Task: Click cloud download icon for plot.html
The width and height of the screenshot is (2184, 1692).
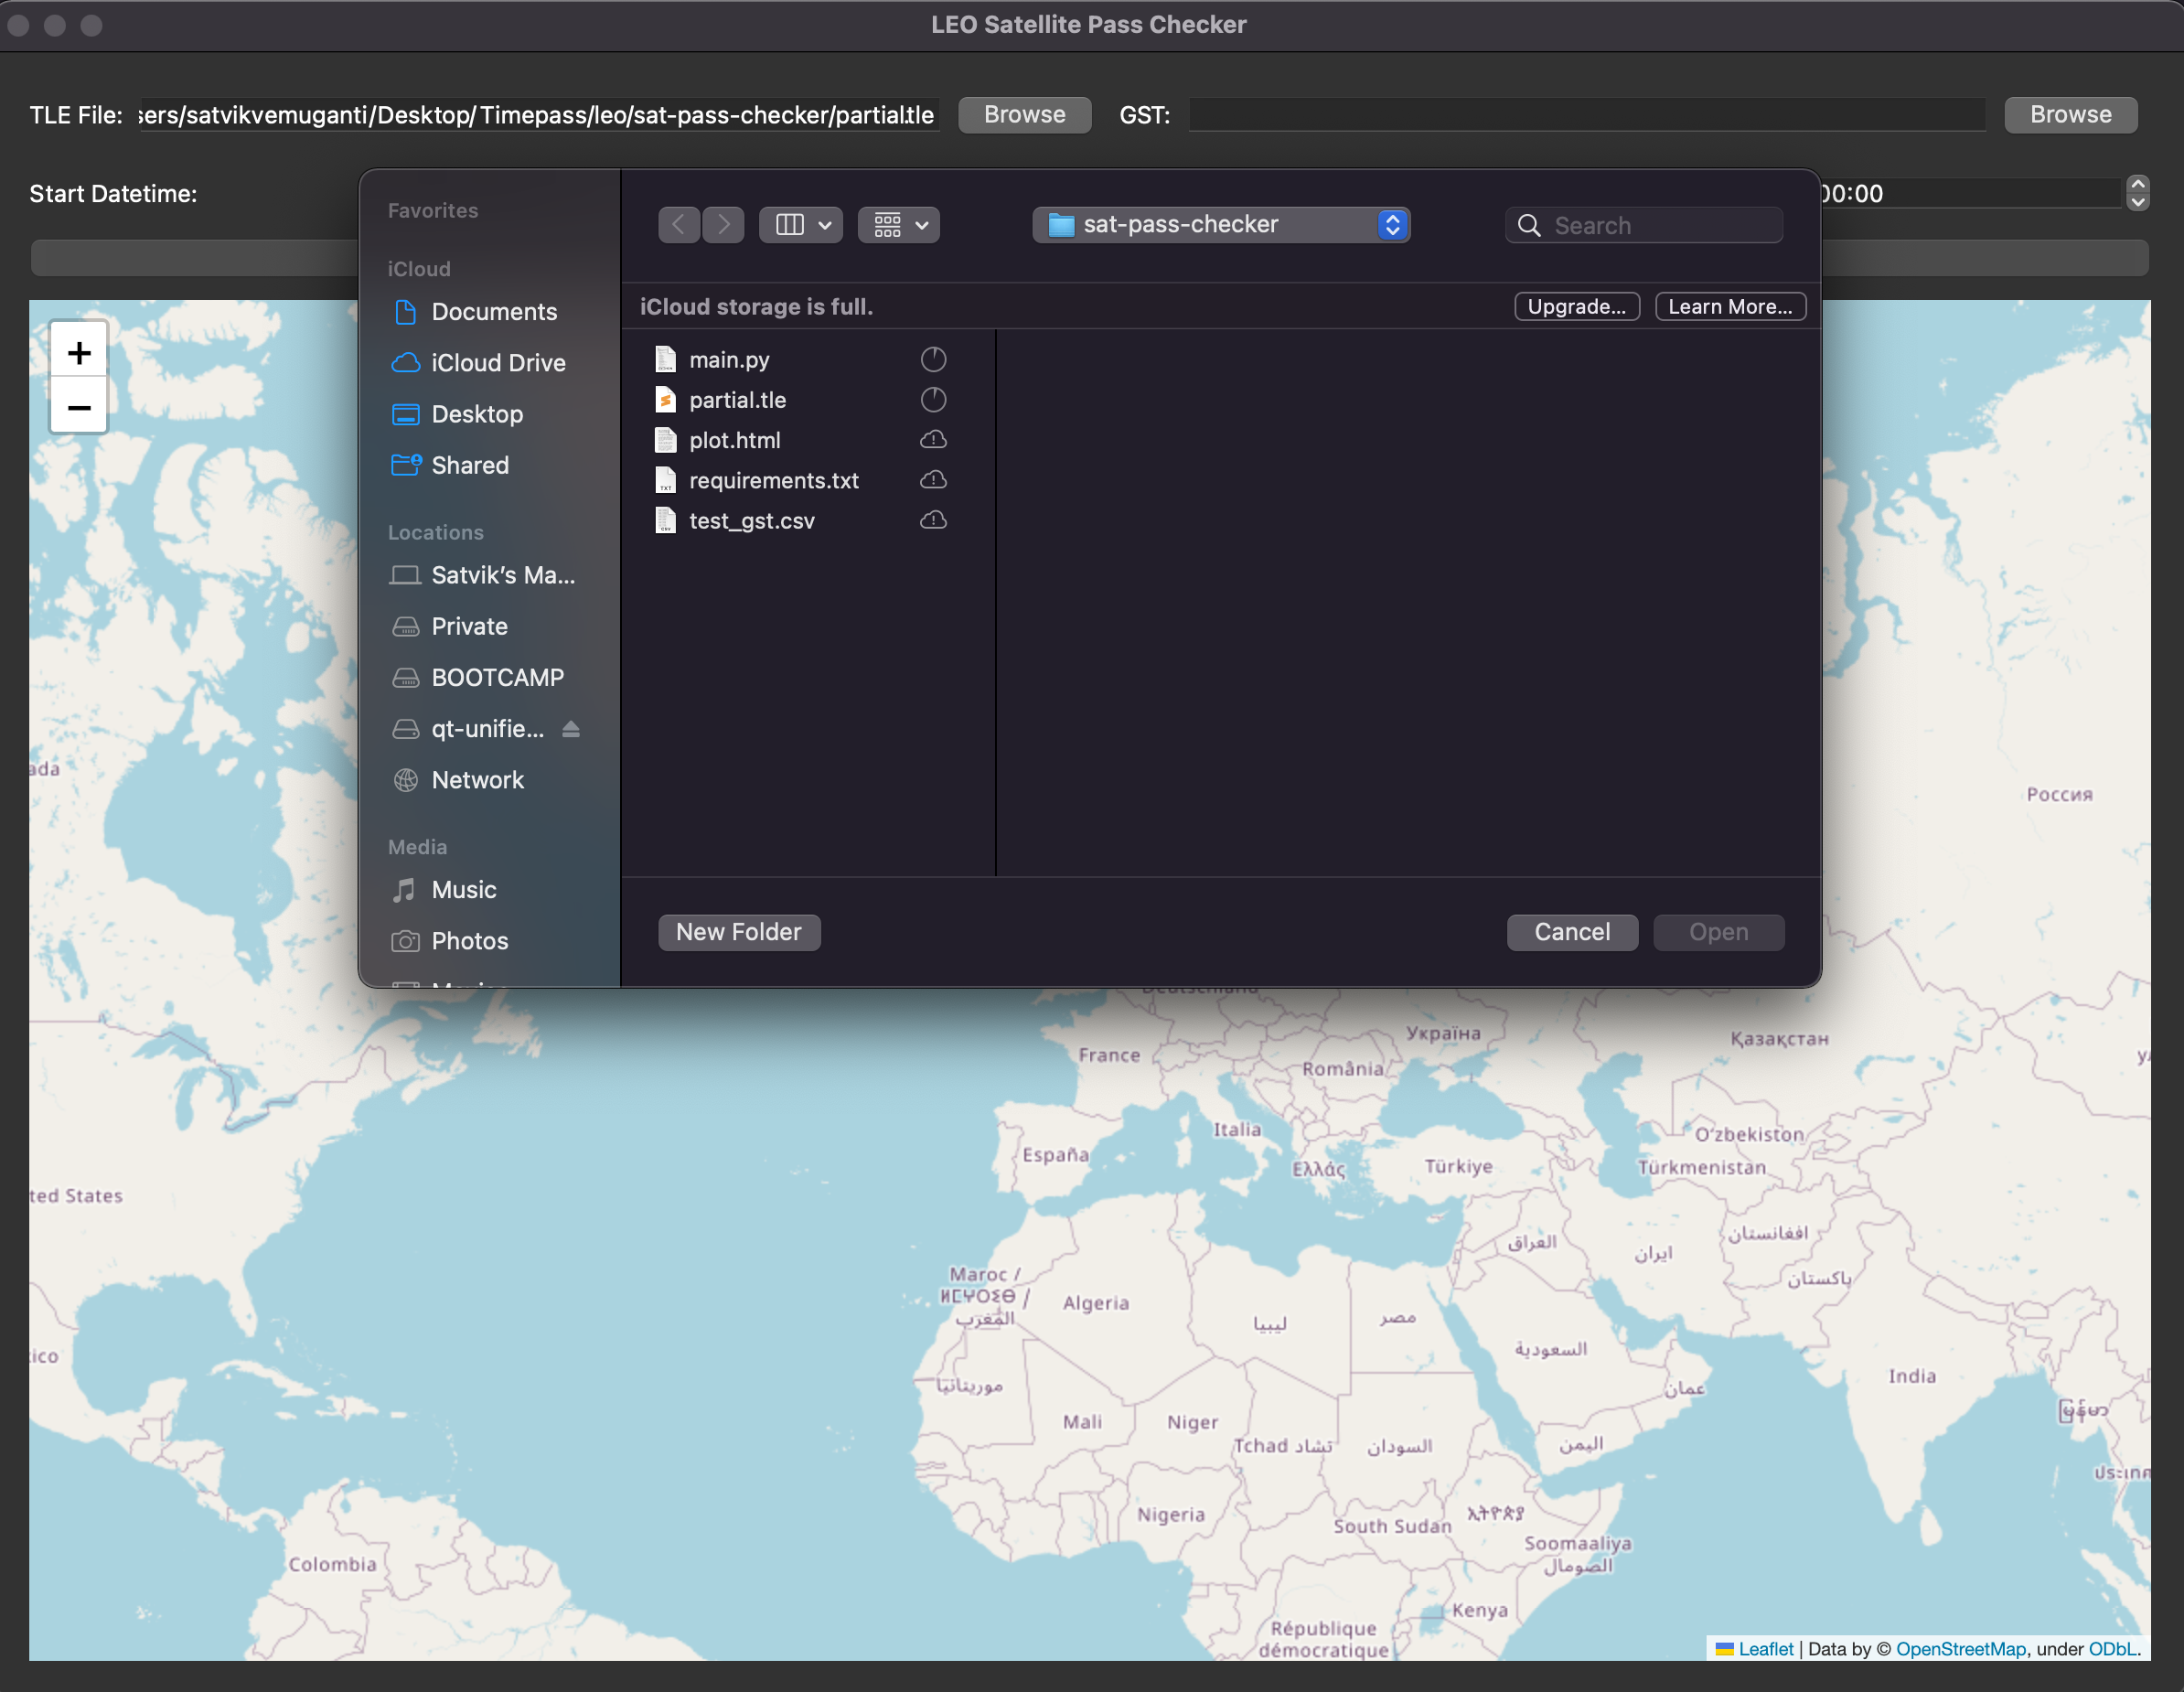Action: 933,440
